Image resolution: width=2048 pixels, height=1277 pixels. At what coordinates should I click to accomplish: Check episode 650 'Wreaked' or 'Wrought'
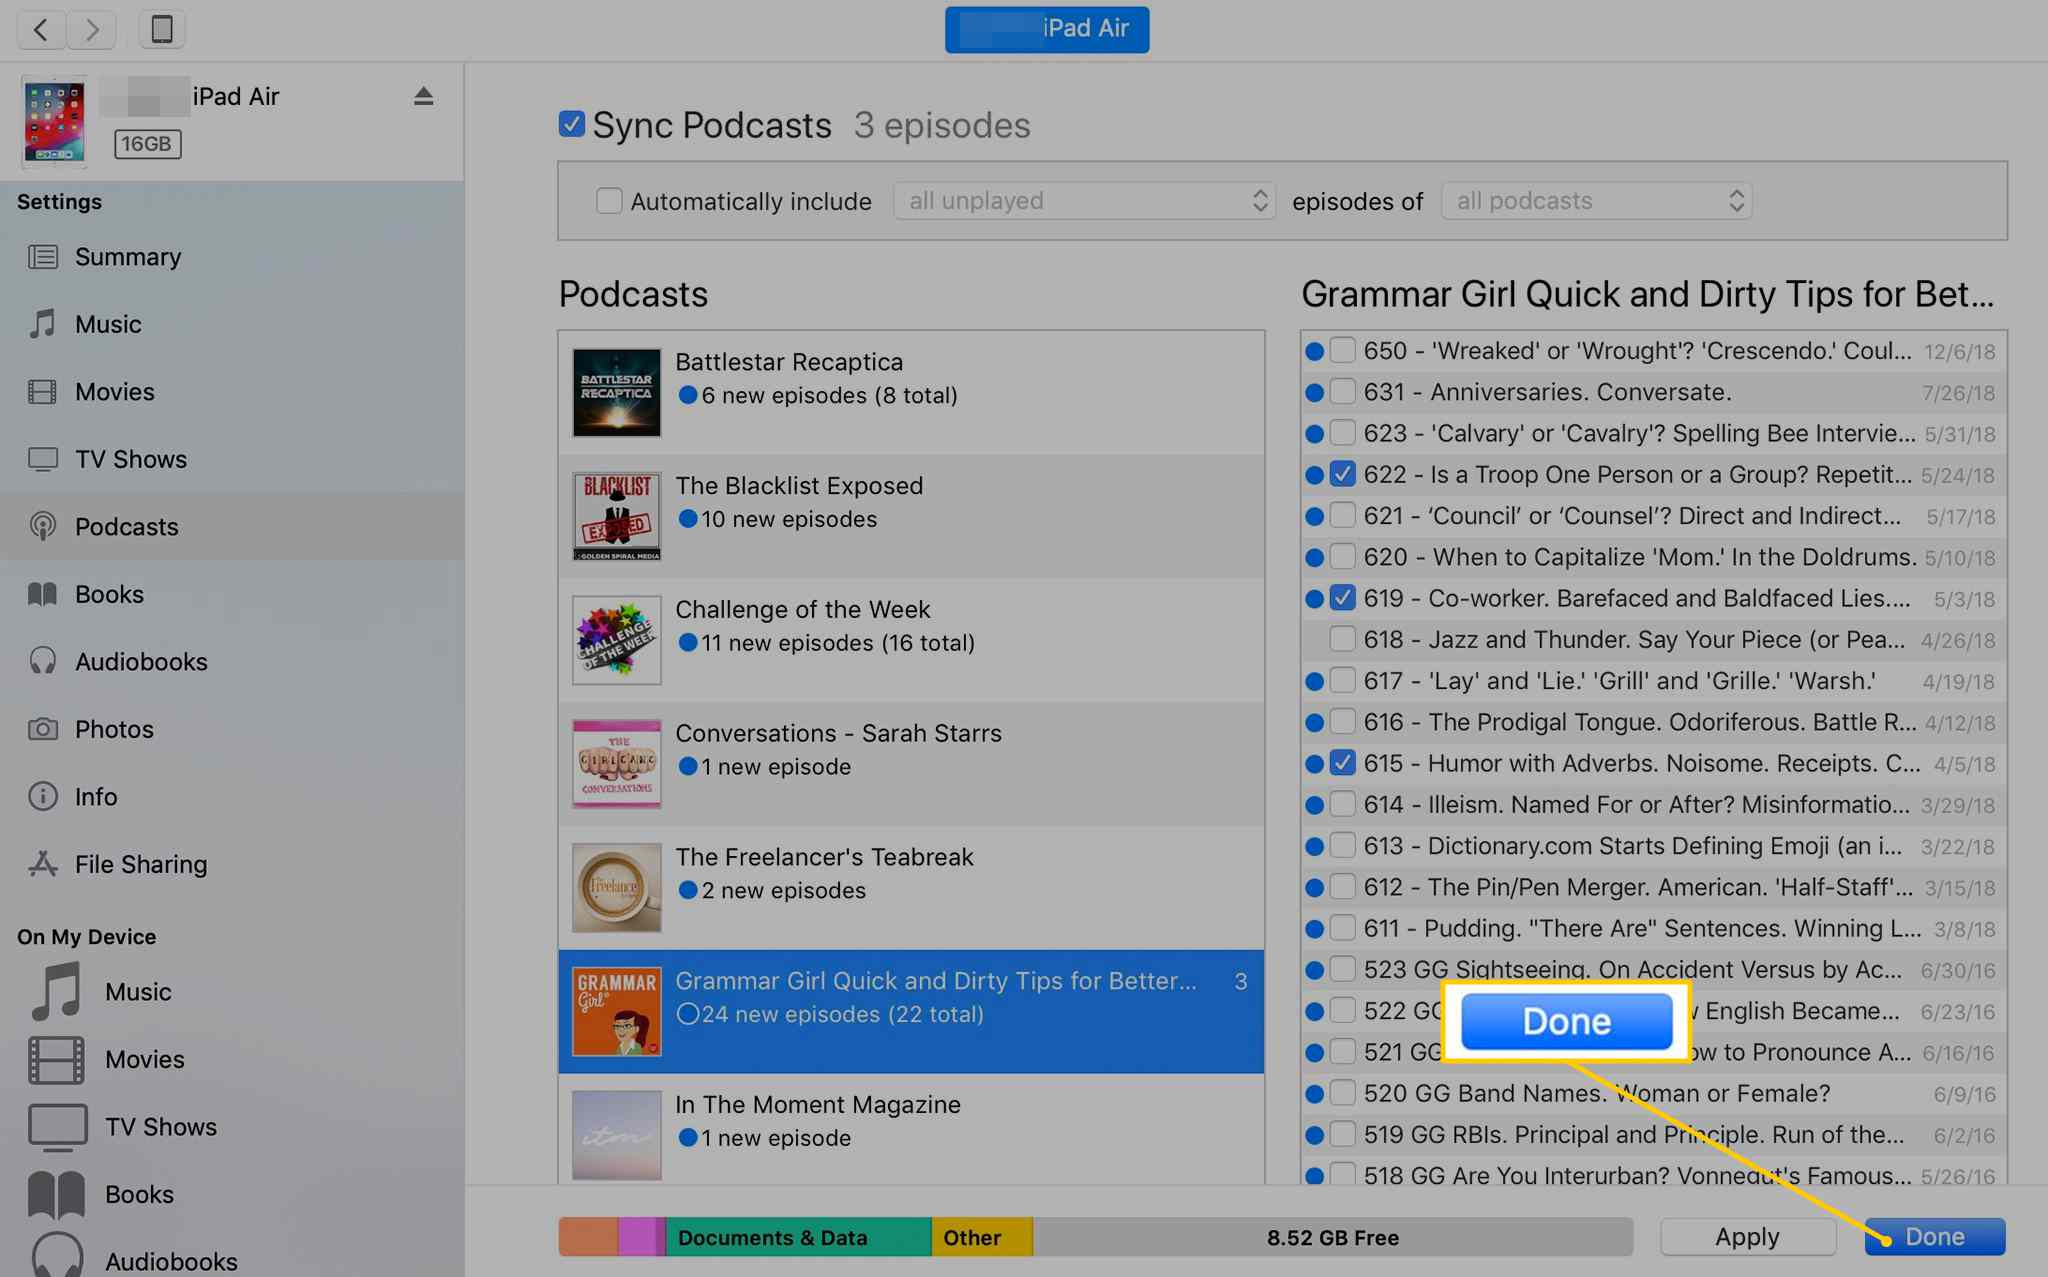tap(1343, 350)
